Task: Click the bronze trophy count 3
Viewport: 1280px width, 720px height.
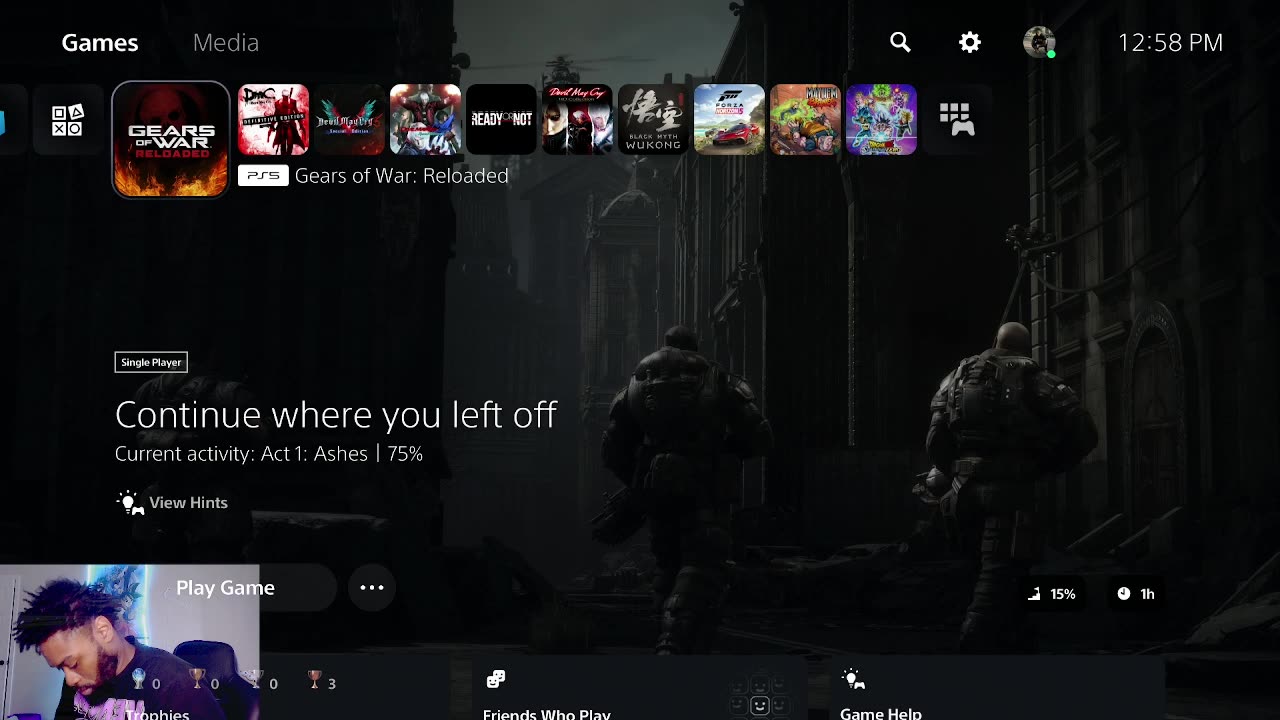Action: (x=322, y=682)
